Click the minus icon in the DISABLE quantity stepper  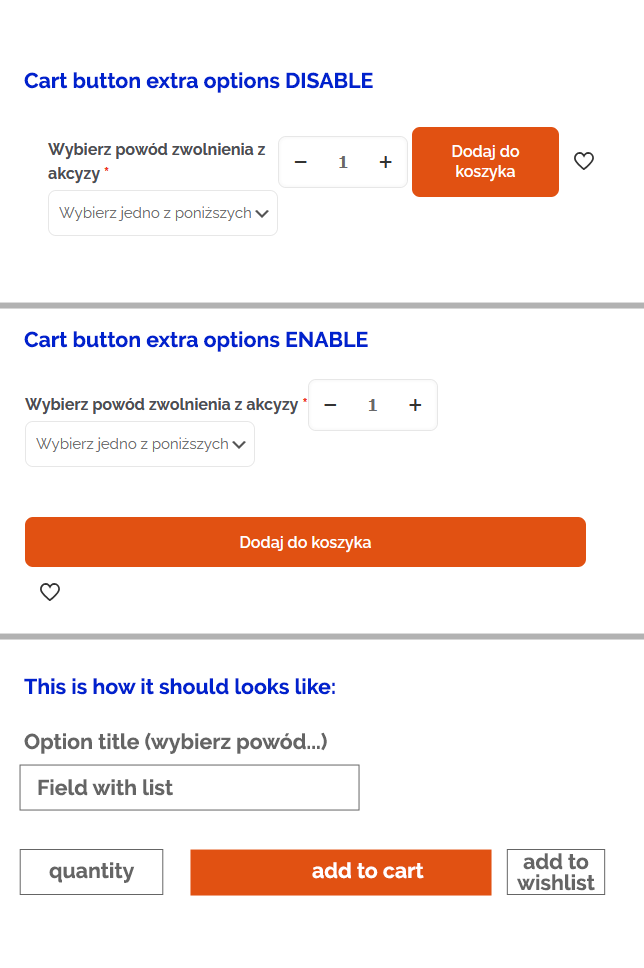tap(300, 161)
